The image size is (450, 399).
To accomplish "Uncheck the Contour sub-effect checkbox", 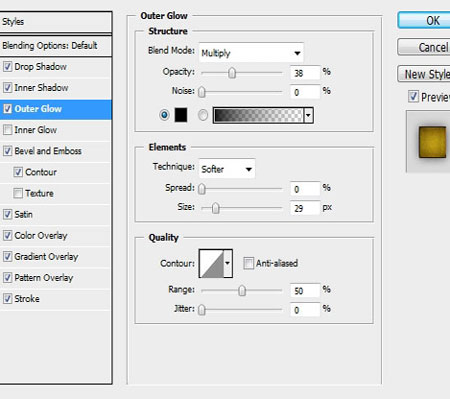I will [18, 172].
